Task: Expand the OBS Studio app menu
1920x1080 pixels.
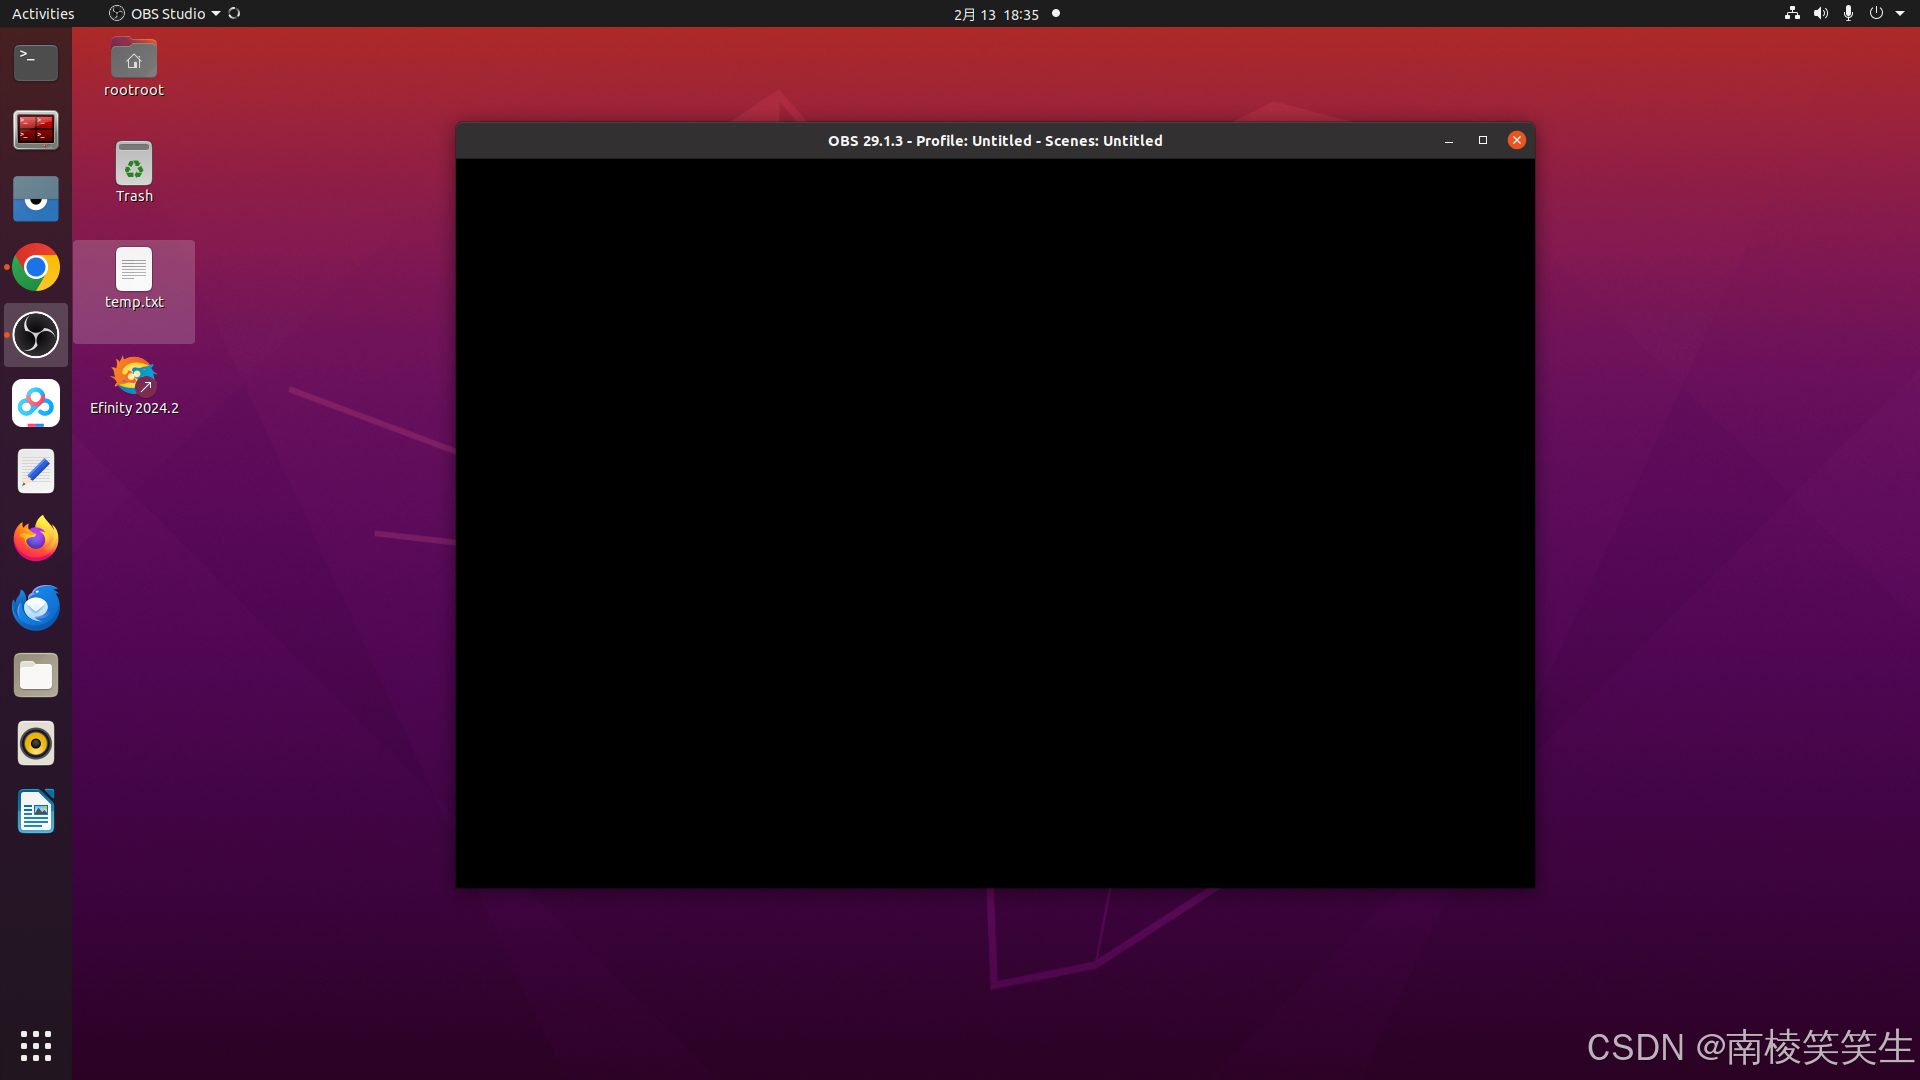Action: coord(165,14)
